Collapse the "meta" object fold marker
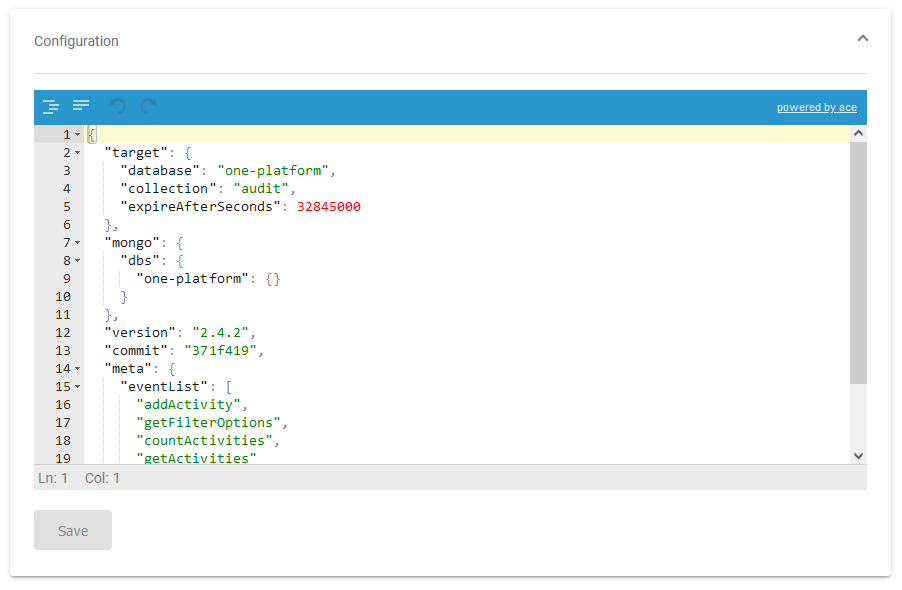This screenshot has width=902, height=590. point(76,368)
